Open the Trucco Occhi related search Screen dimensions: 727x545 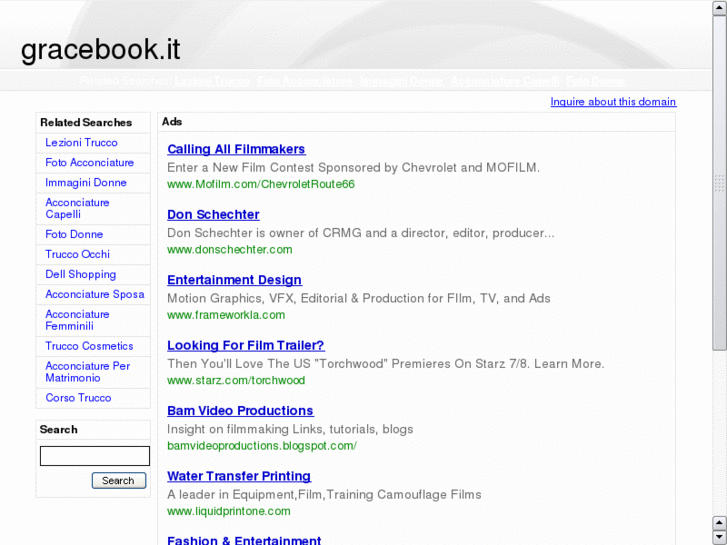(x=77, y=254)
